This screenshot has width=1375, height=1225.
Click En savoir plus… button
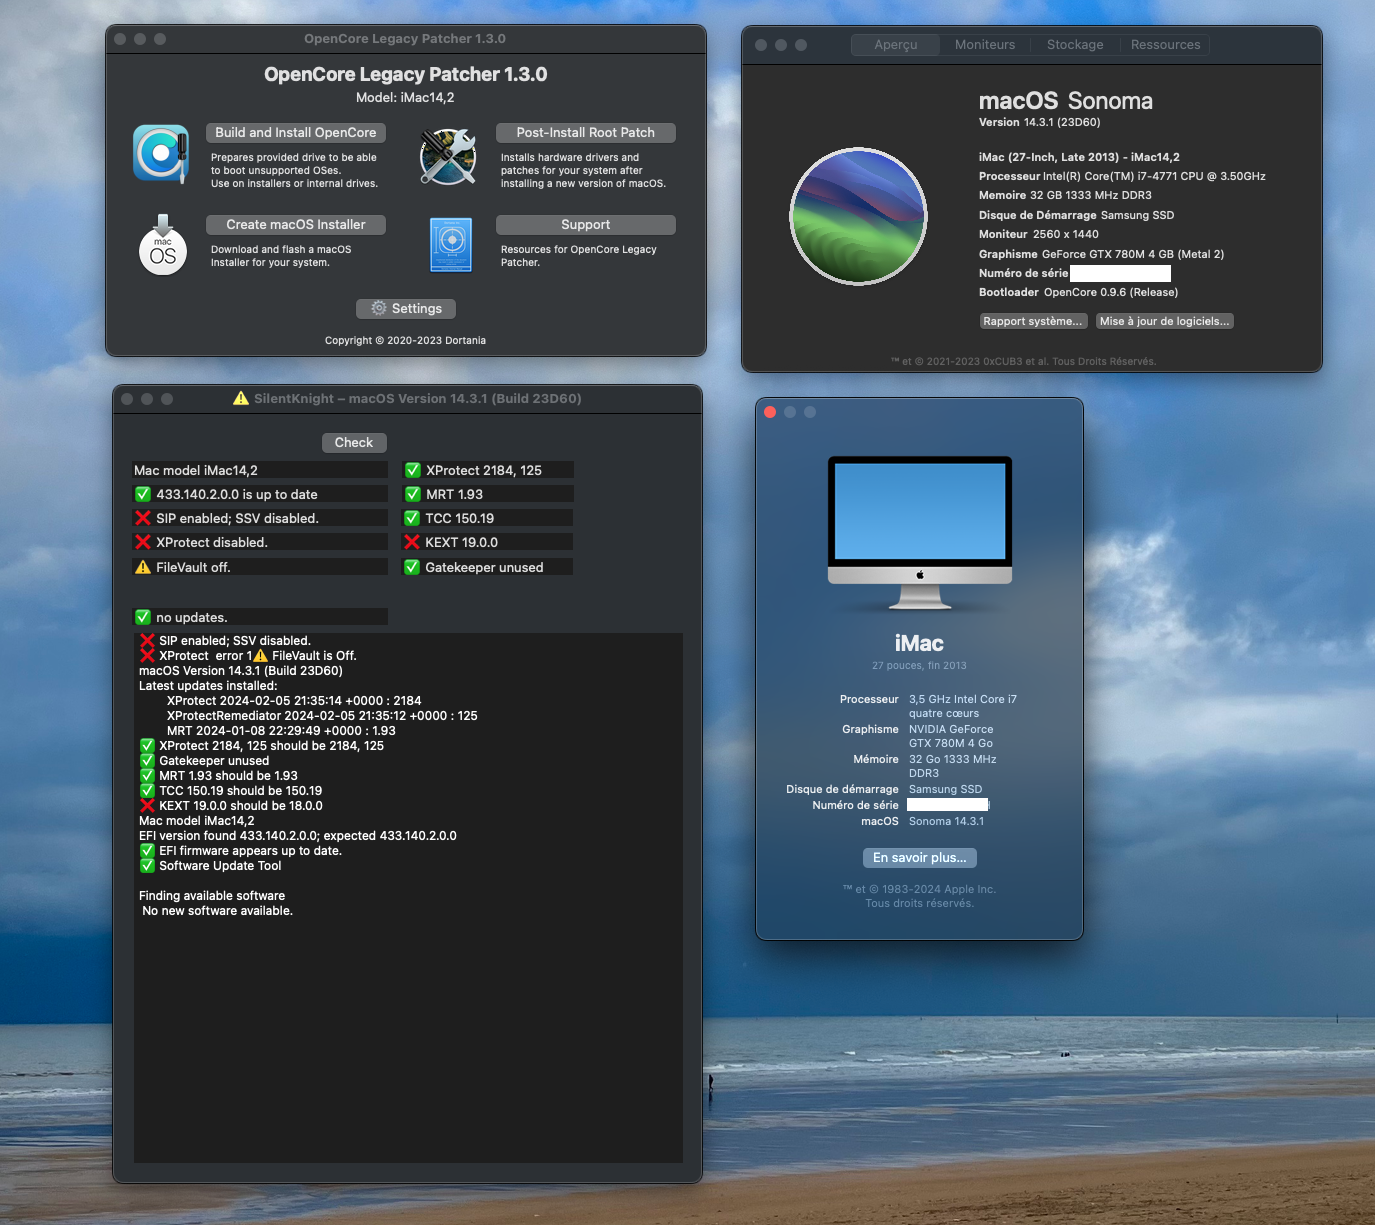[920, 858]
